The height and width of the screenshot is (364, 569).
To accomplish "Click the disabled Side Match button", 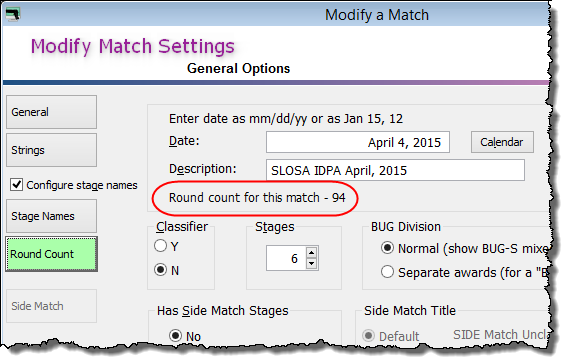I will [x=52, y=306].
